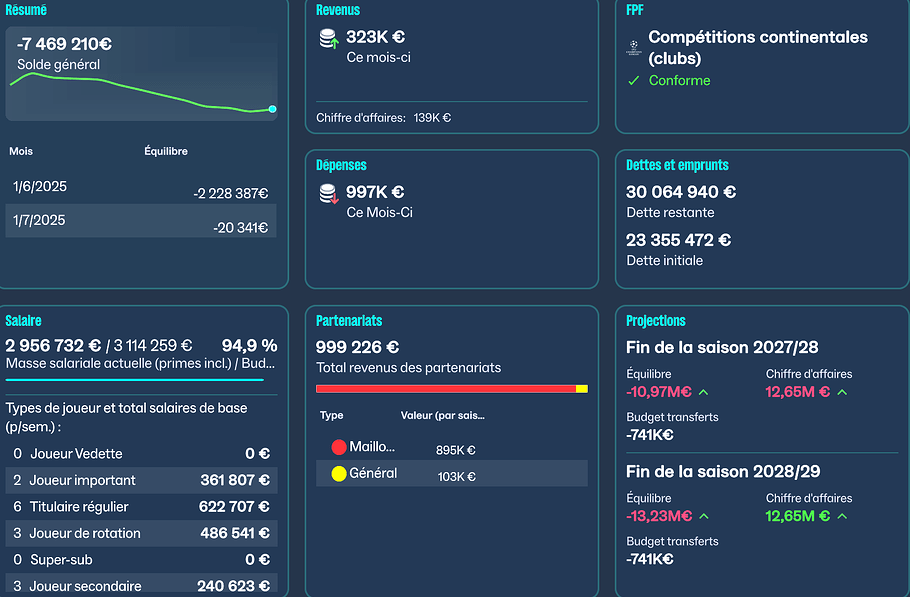Open the Résumé panel header

[26, 10]
